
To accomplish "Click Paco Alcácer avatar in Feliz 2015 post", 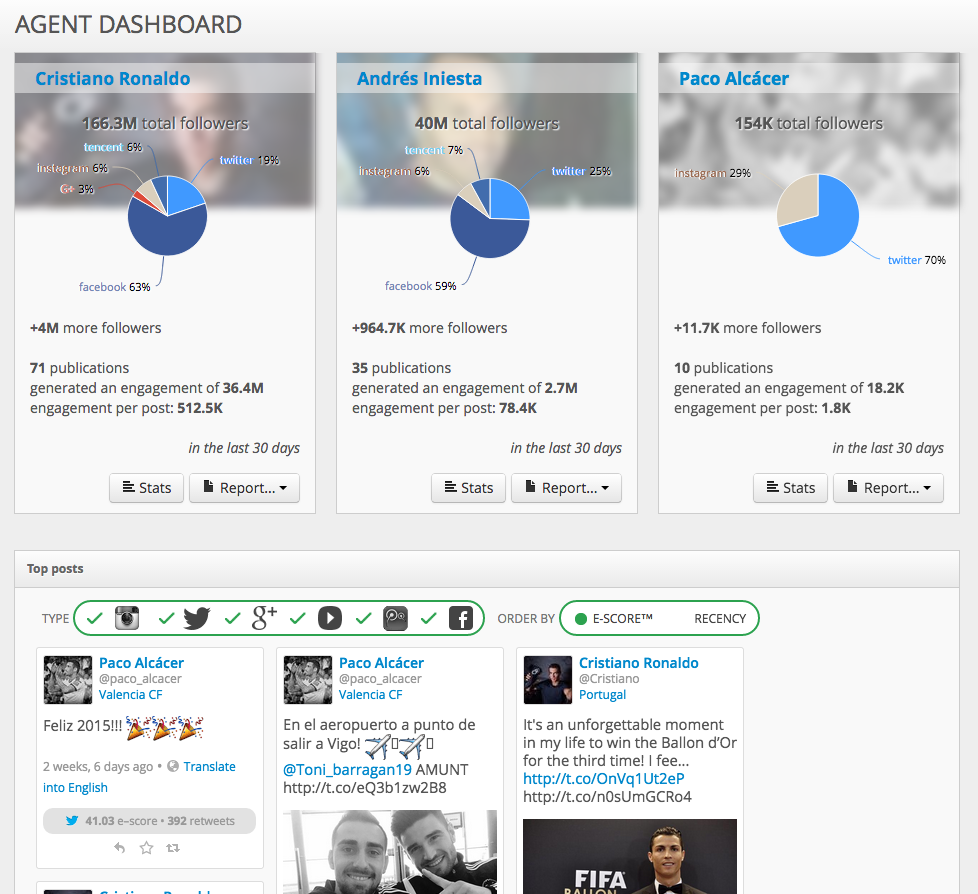I will pyautogui.click(x=68, y=679).
